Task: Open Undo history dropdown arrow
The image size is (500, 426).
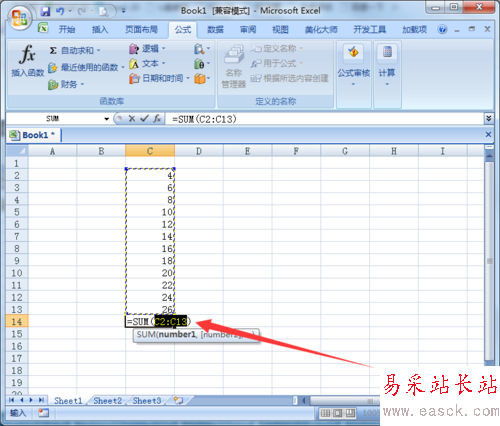Action: click(x=70, y=11)
